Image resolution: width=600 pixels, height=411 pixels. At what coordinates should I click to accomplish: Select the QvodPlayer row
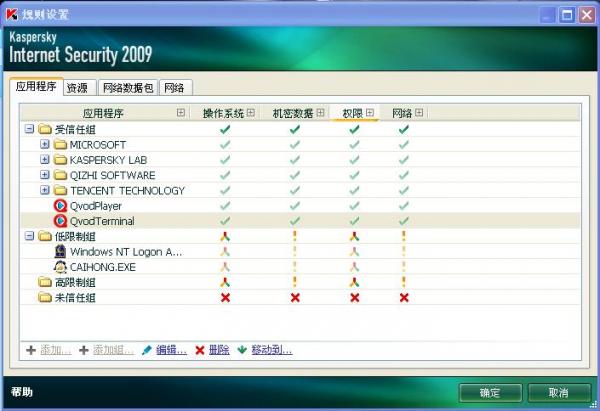[300, 206]
